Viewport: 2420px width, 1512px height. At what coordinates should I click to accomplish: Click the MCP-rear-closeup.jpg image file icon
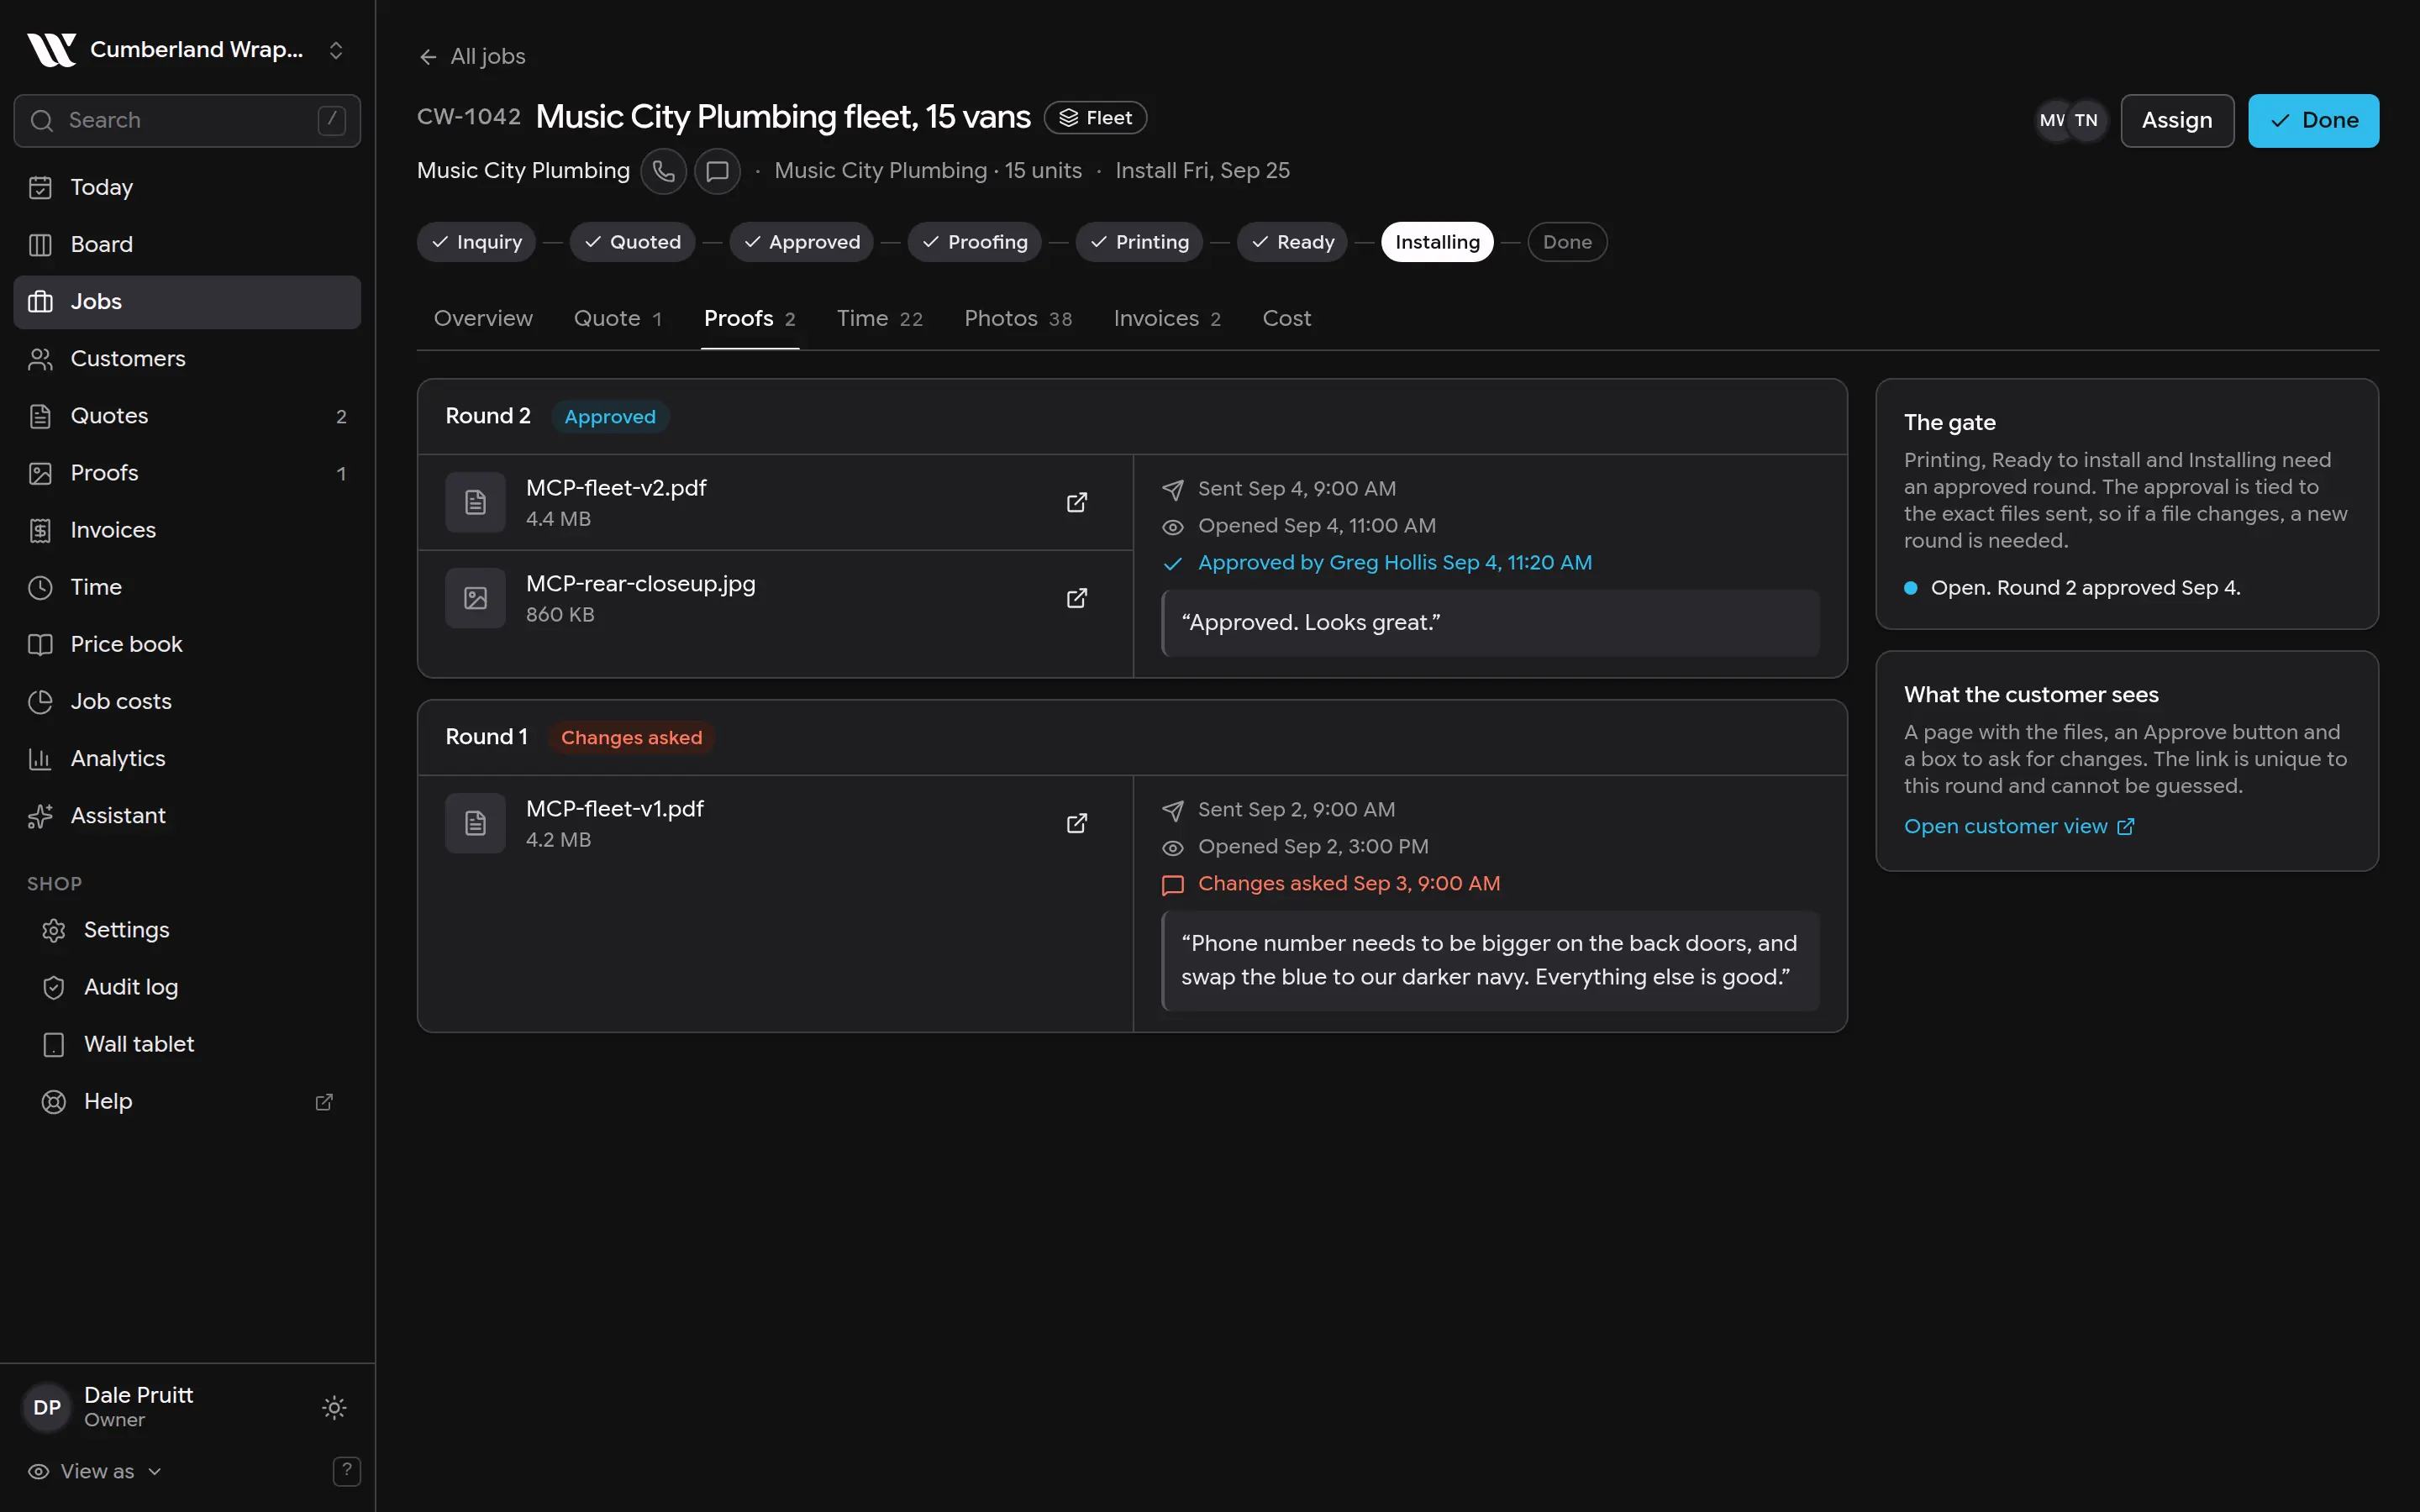tap(475, 598)
